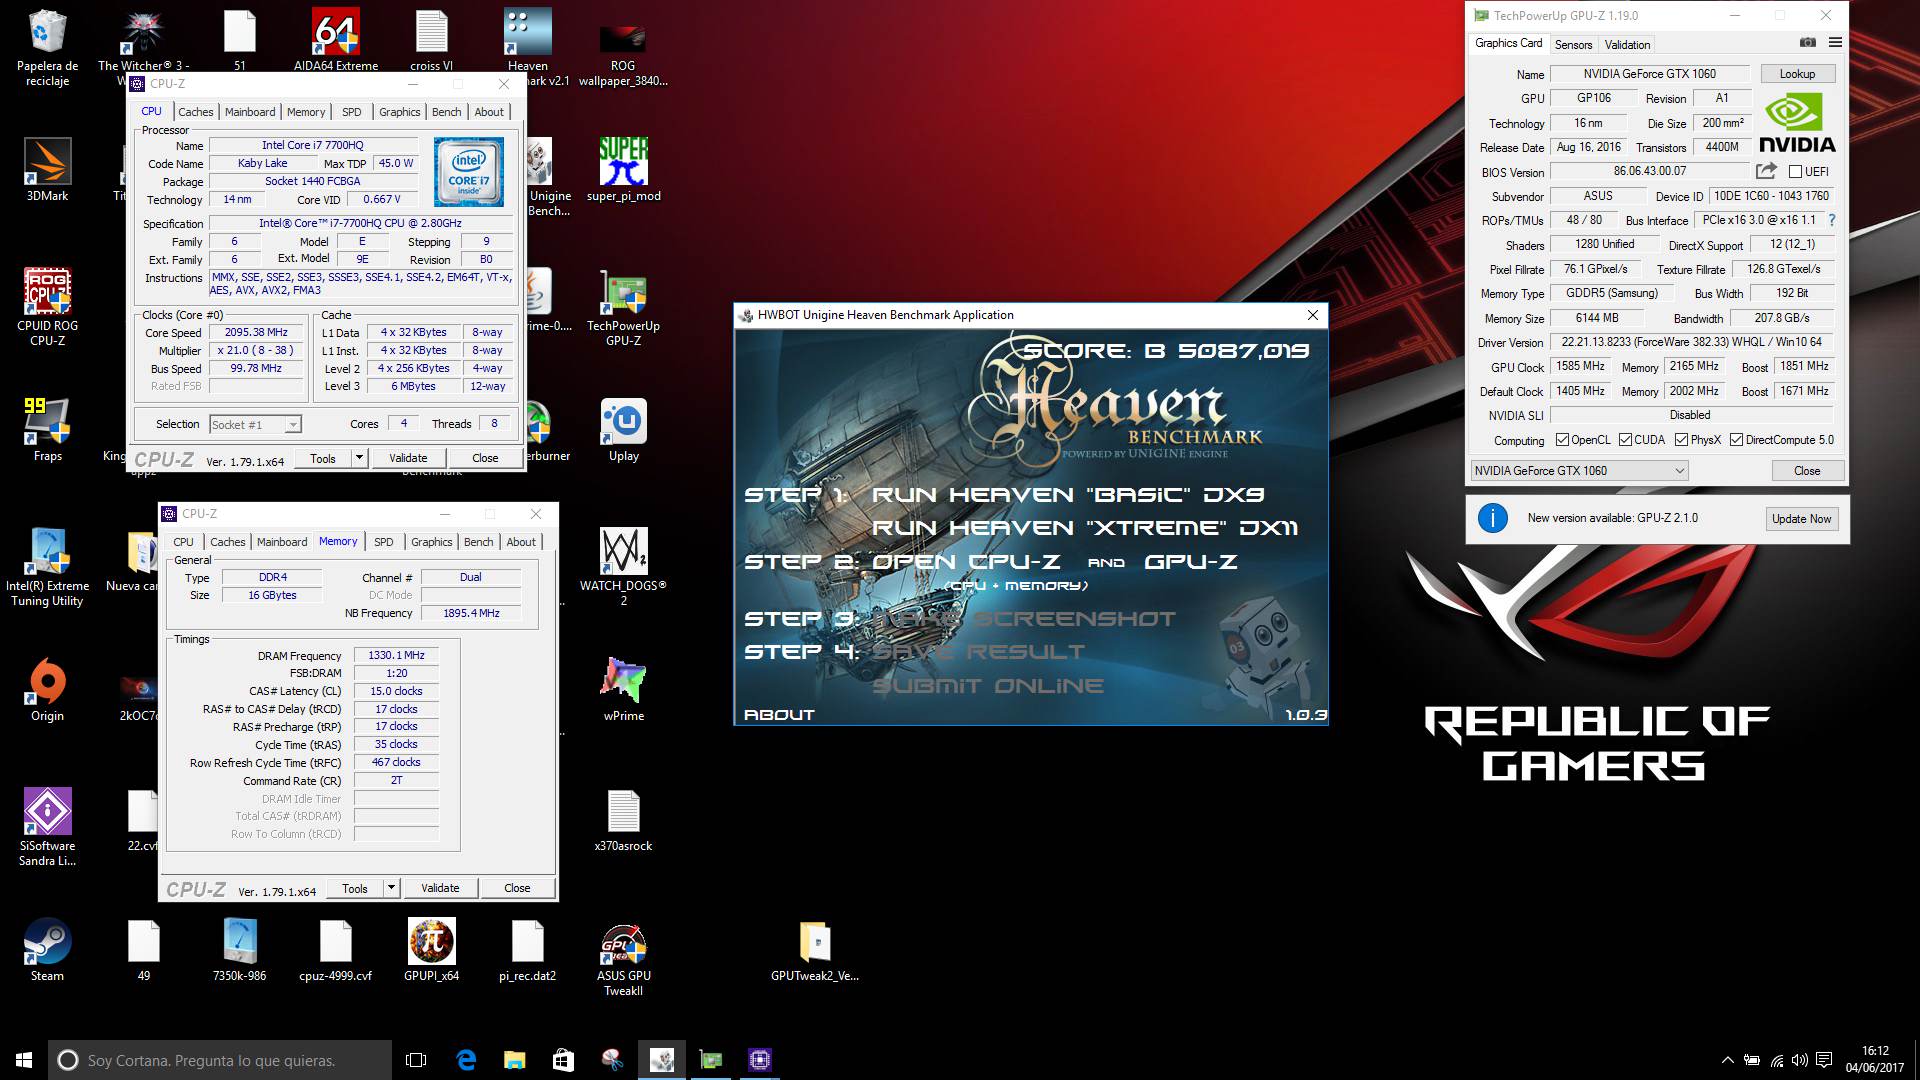The height and width of the screenshot is (1080, 1920).
Task: Toggle the DirectCompute 5.0 checkbox
Action: [1736, 440]
